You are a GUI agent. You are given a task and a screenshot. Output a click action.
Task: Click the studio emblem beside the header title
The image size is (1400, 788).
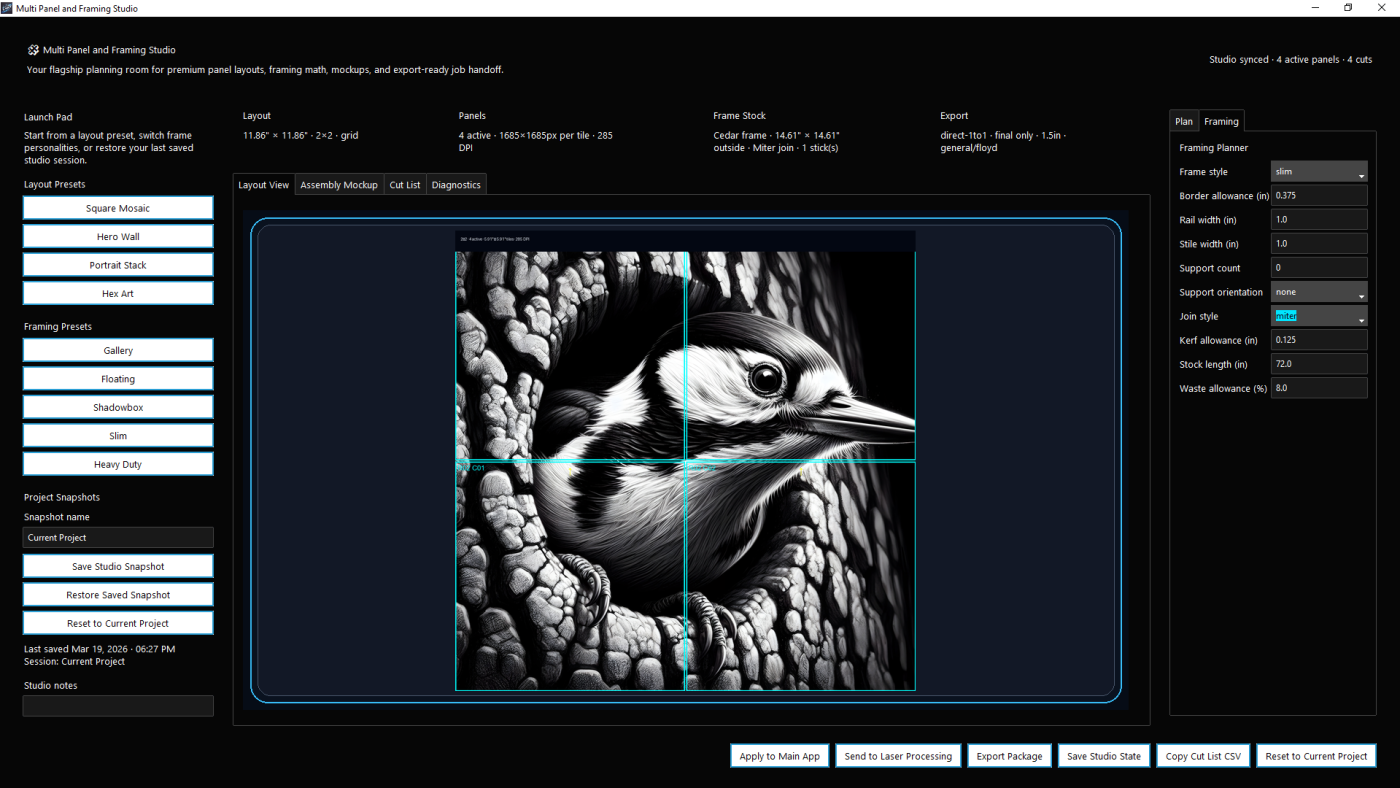tap(33, 50)
